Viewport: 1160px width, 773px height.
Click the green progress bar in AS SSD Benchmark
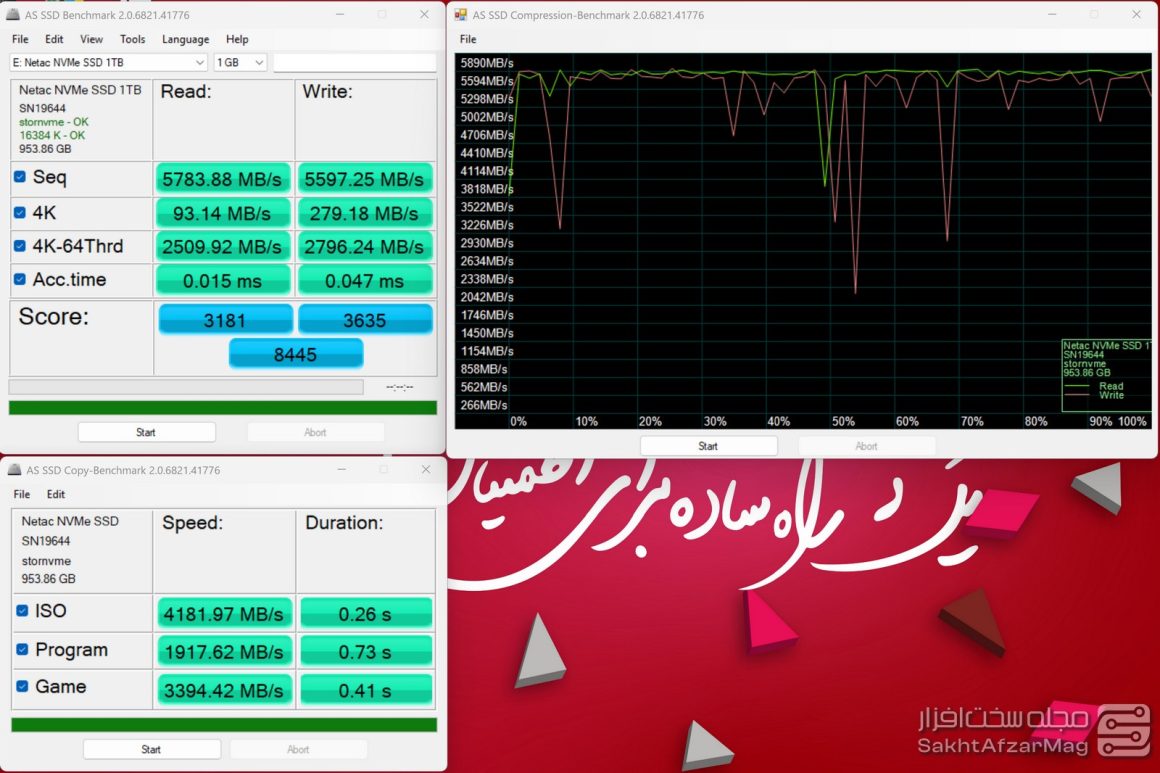click(222, 408)
